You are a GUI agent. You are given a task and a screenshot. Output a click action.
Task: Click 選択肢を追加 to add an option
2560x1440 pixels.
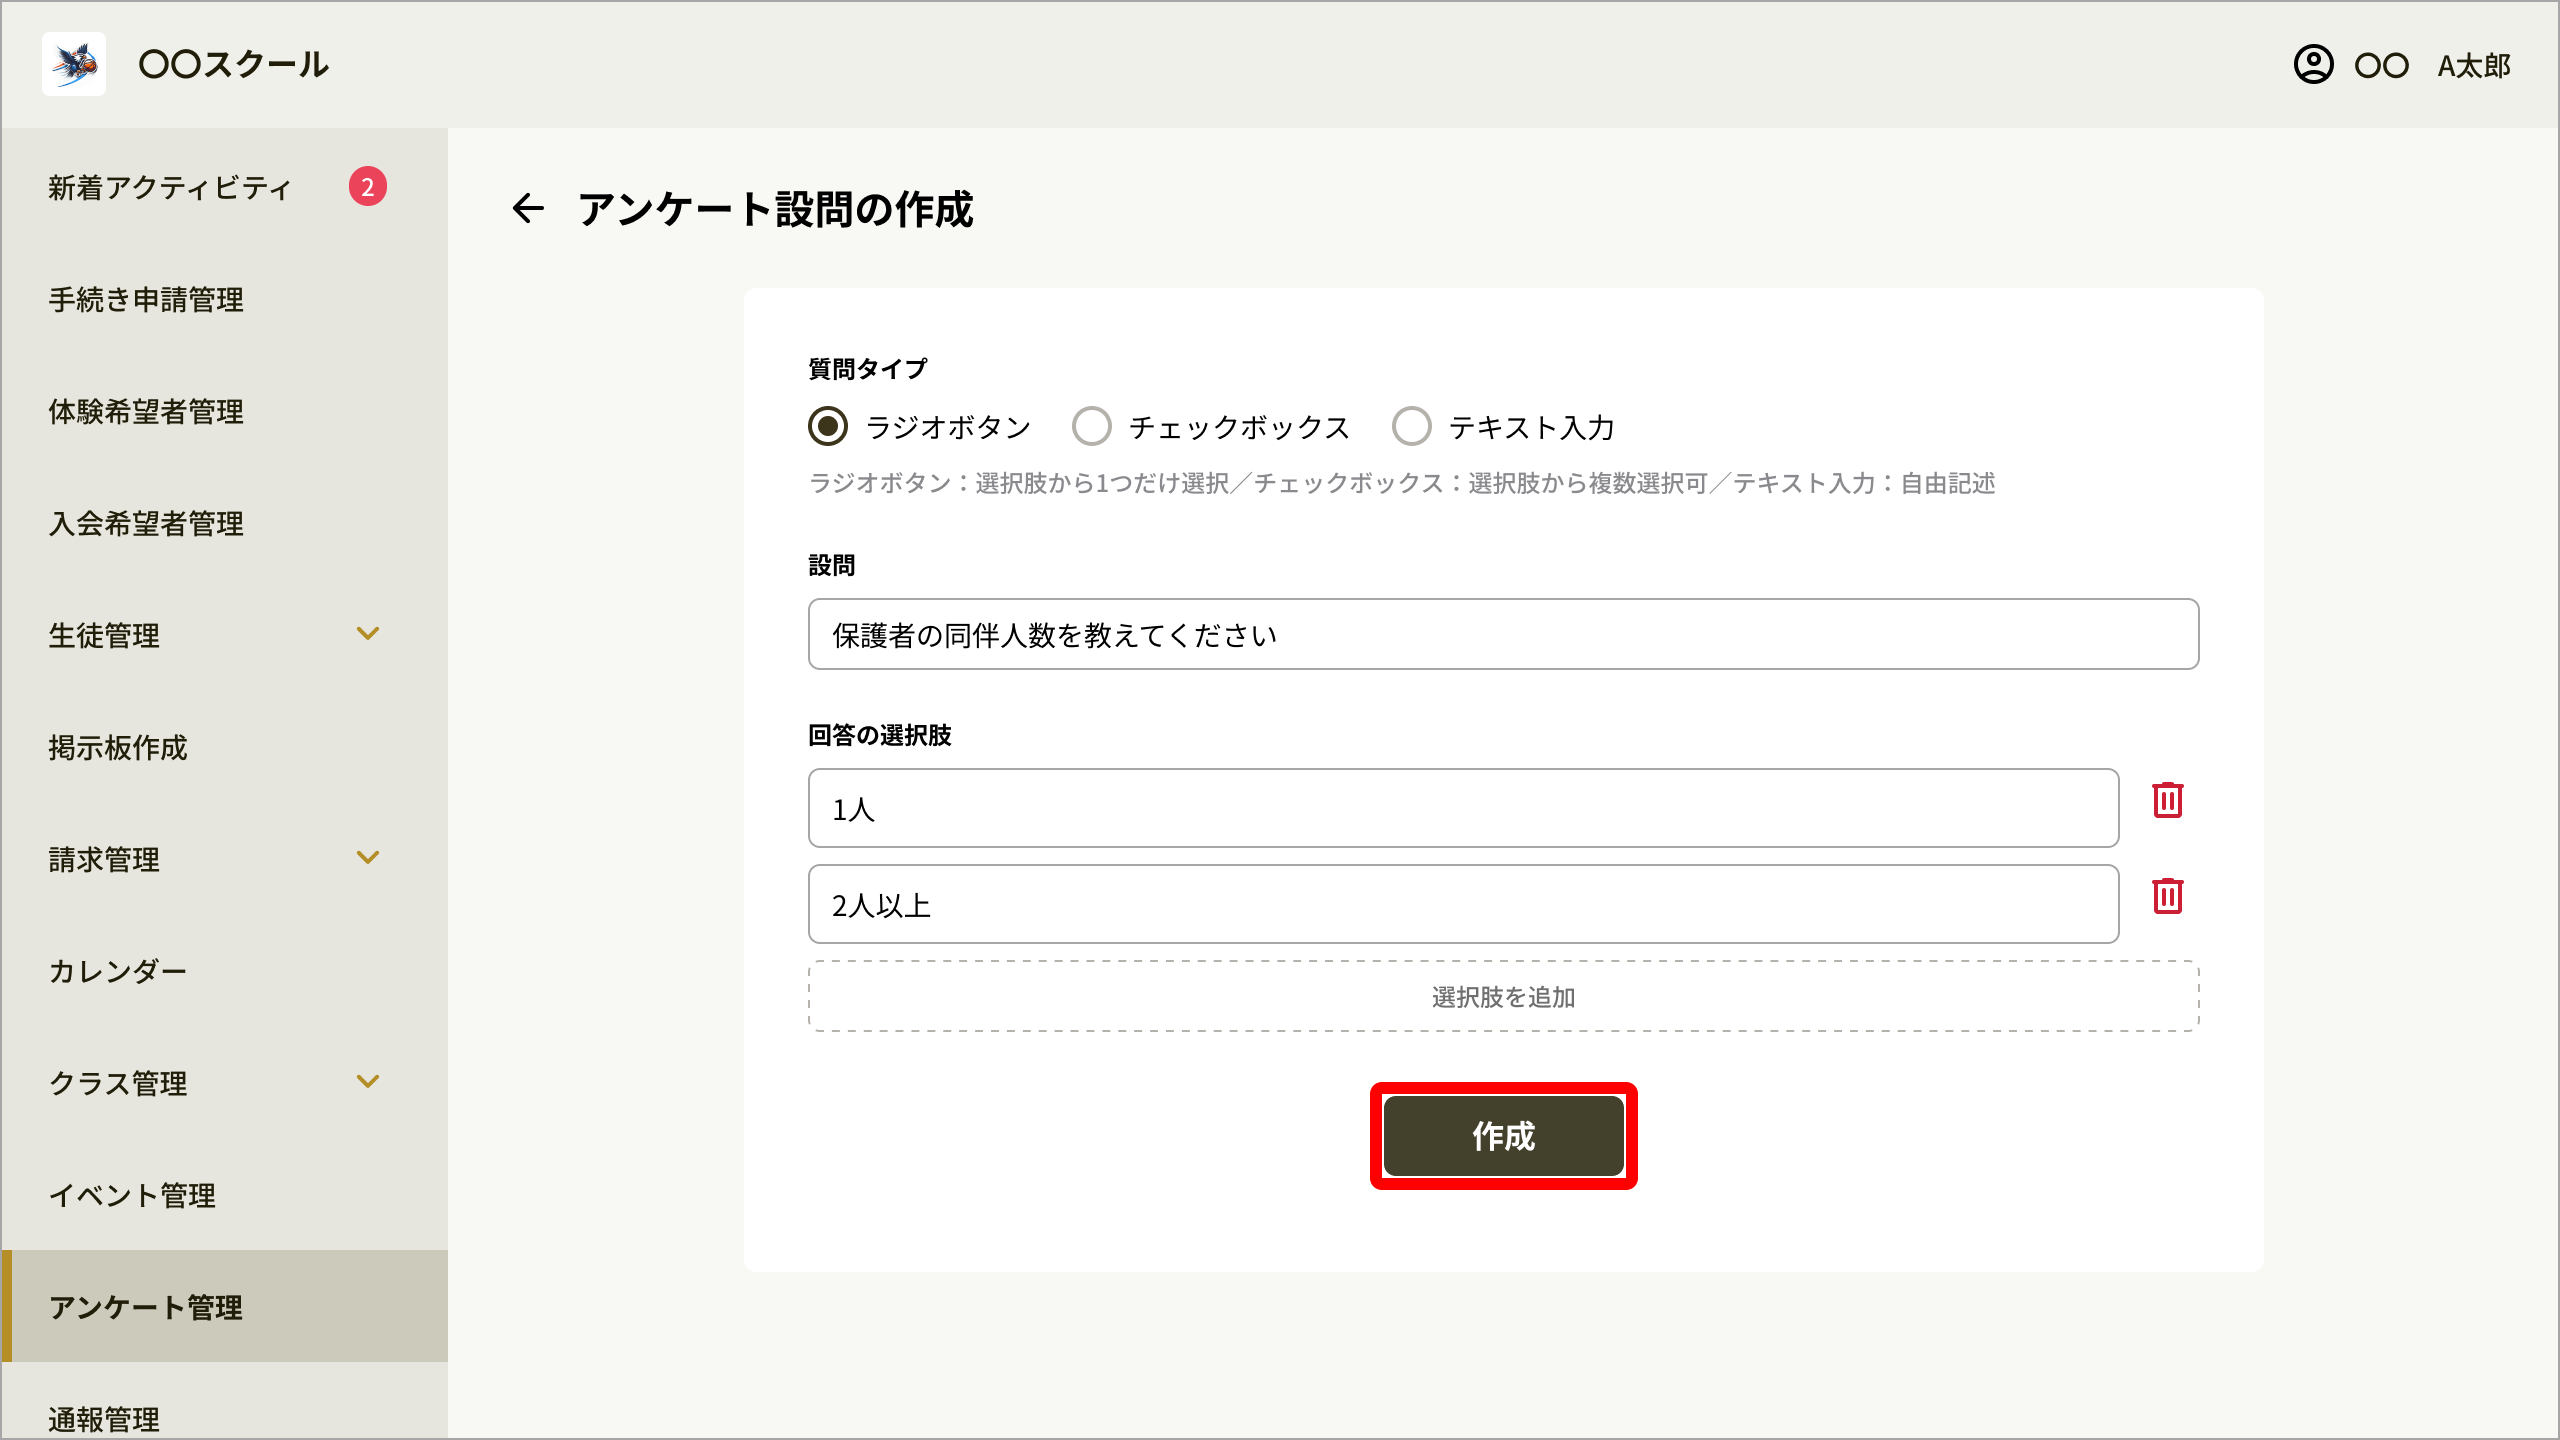1503,996
